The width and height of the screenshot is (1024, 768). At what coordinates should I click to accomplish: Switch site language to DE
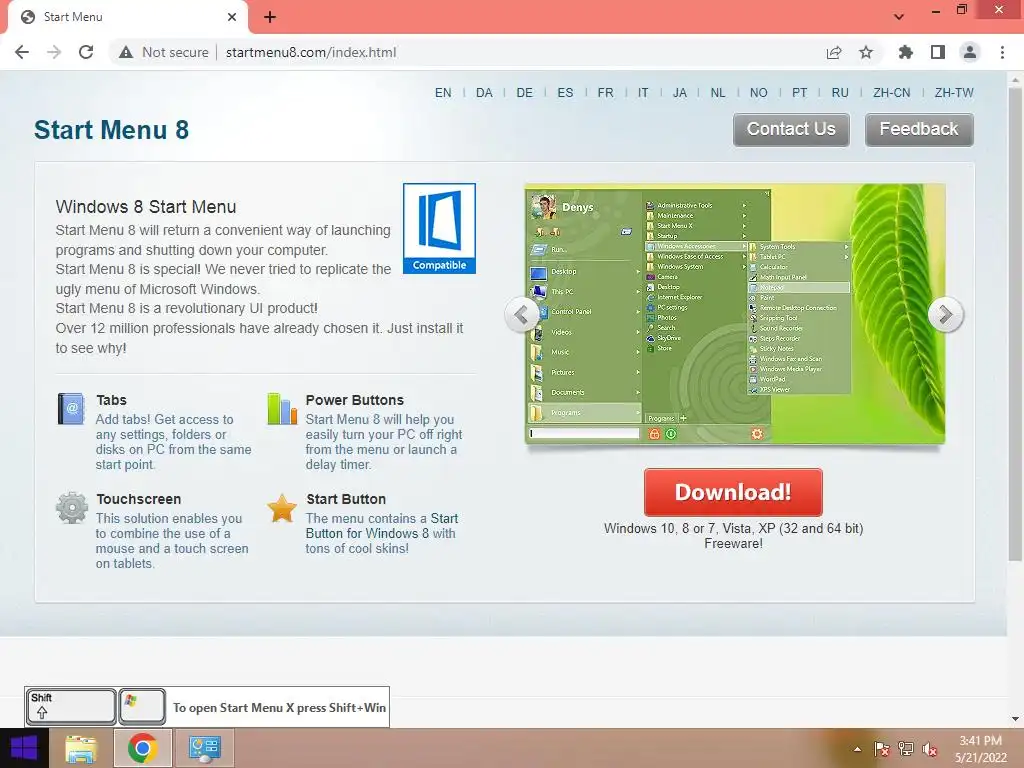[x=524, y=93]
